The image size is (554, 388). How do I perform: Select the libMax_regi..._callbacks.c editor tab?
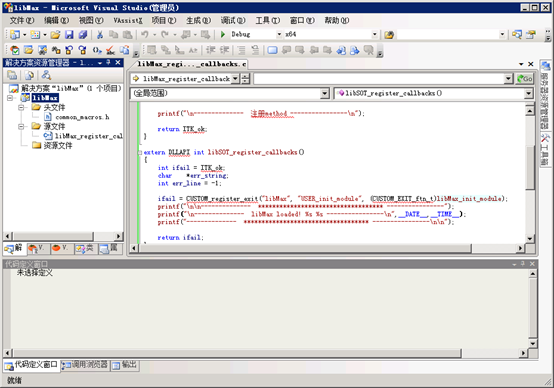pos(191,64)
